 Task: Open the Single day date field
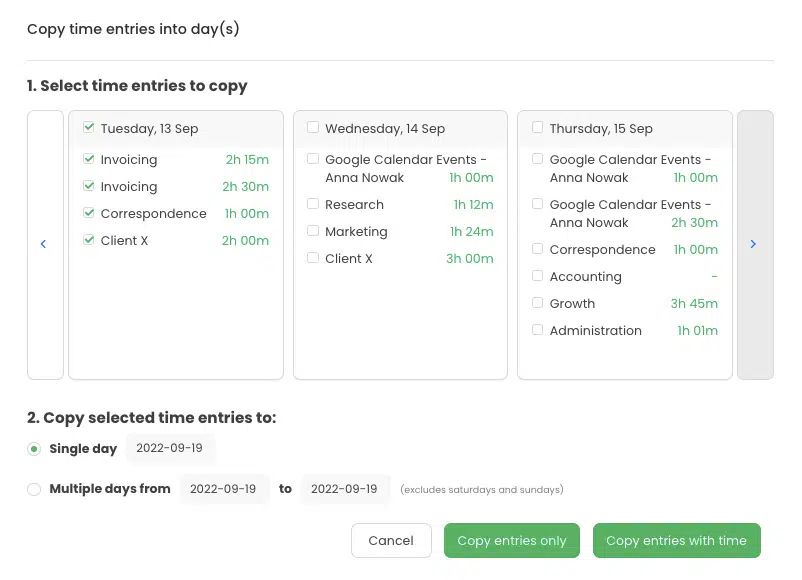170,448
